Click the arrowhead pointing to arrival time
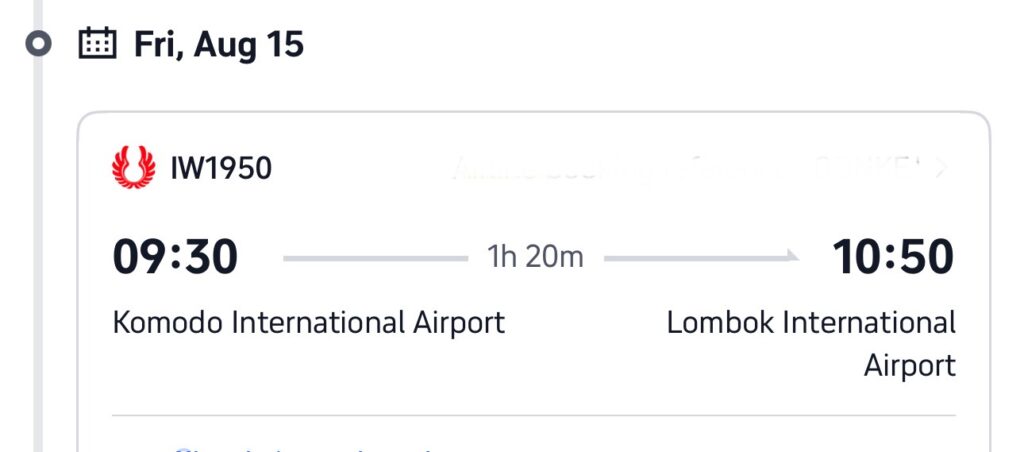 tap(792, 255)
